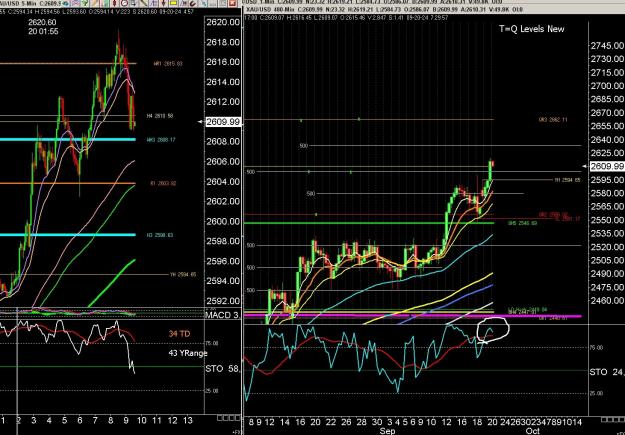The height and width of the screenshot is (435, 625).
Task: Click the 34 TD indicator label
Action: [179, 334]
